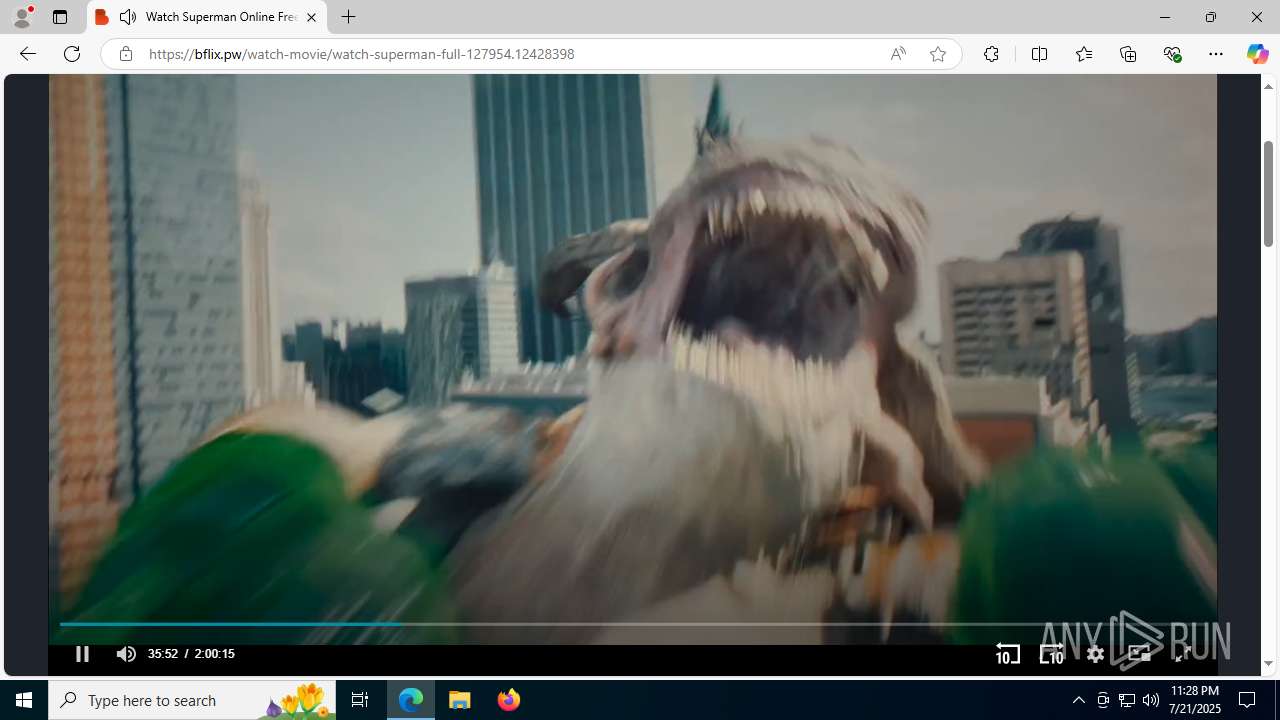The image size is (1280, 720).
Task: Open Split screen view
Action: [1039, 54]
